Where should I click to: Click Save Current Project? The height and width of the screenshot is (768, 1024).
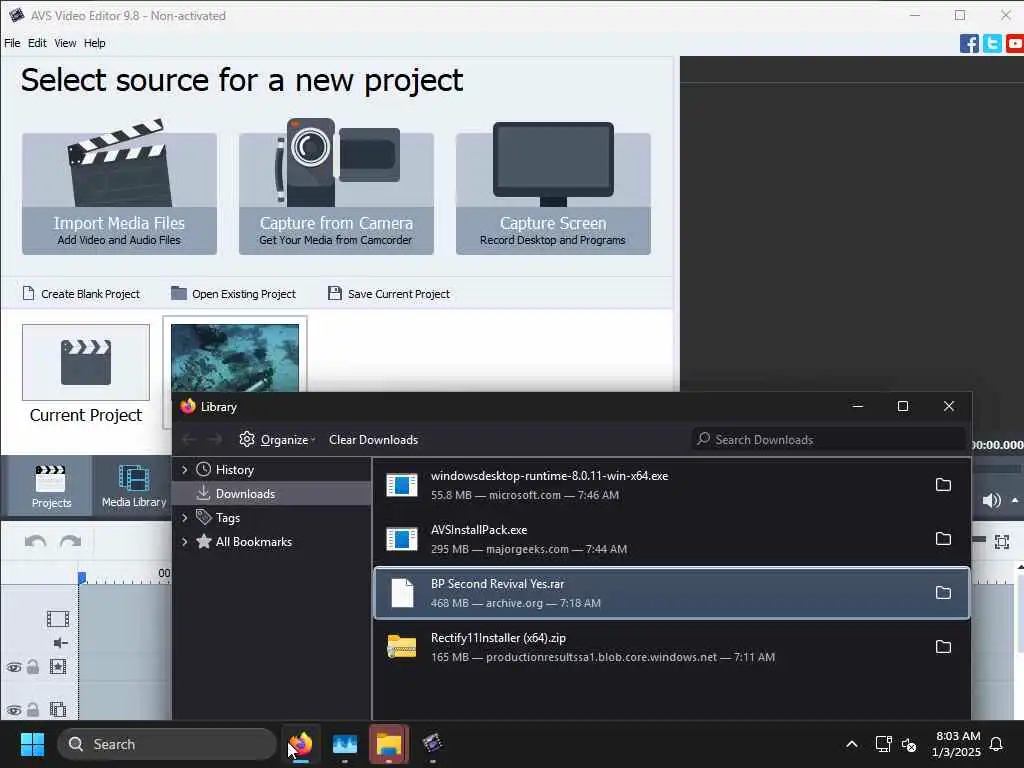point(389,294)
